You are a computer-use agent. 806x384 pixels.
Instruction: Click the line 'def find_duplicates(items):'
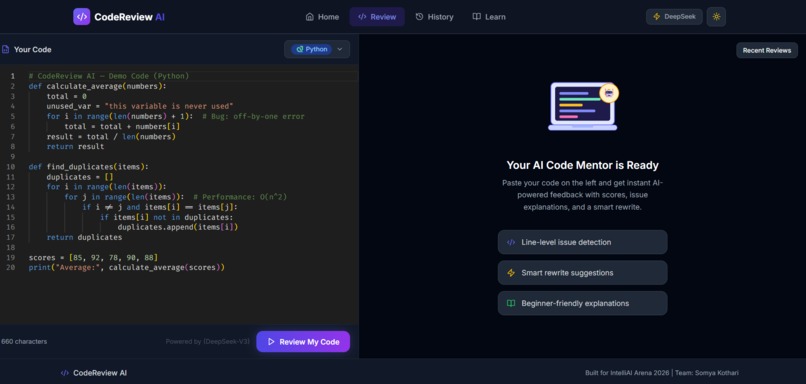point(88,167)
